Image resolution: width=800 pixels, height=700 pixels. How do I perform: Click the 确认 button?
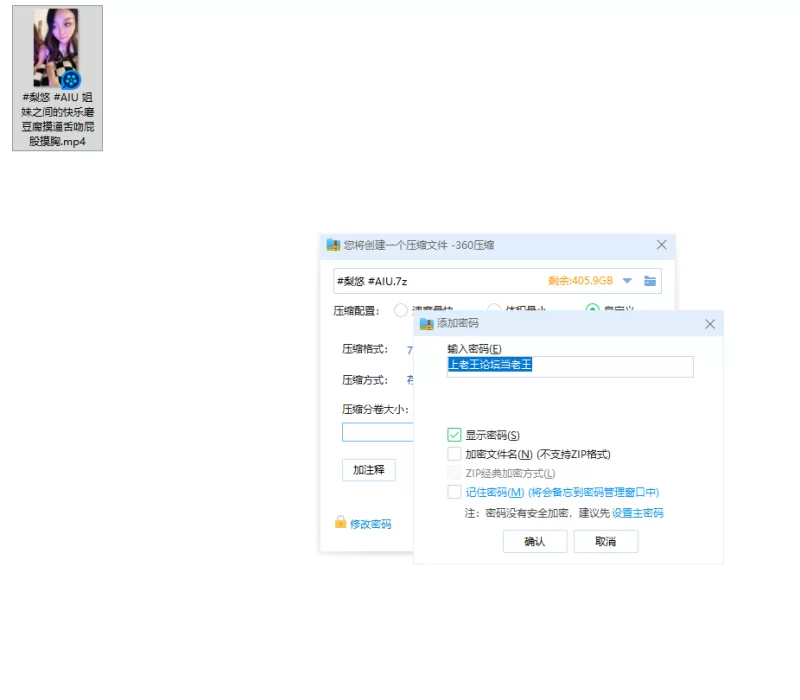click(535, 541)
